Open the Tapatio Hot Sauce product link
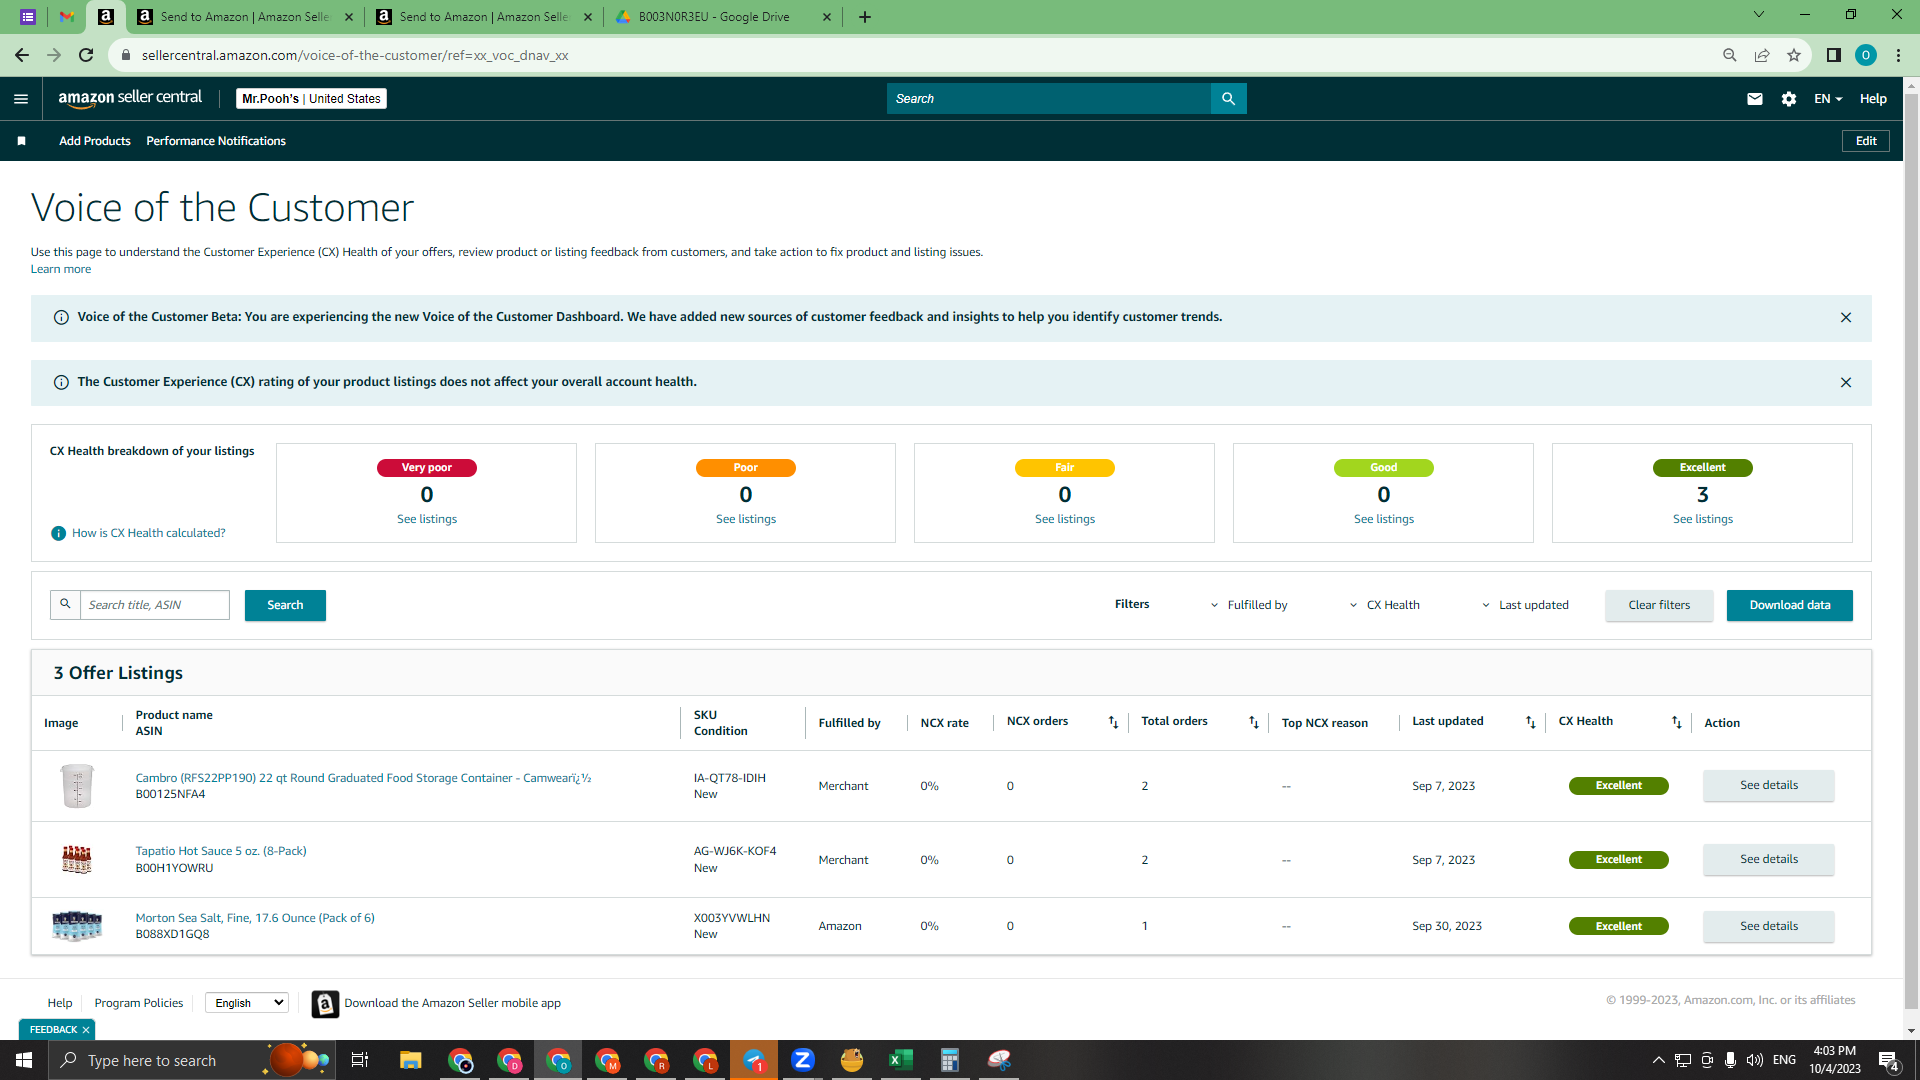1920x1080 pixels. 221,851
